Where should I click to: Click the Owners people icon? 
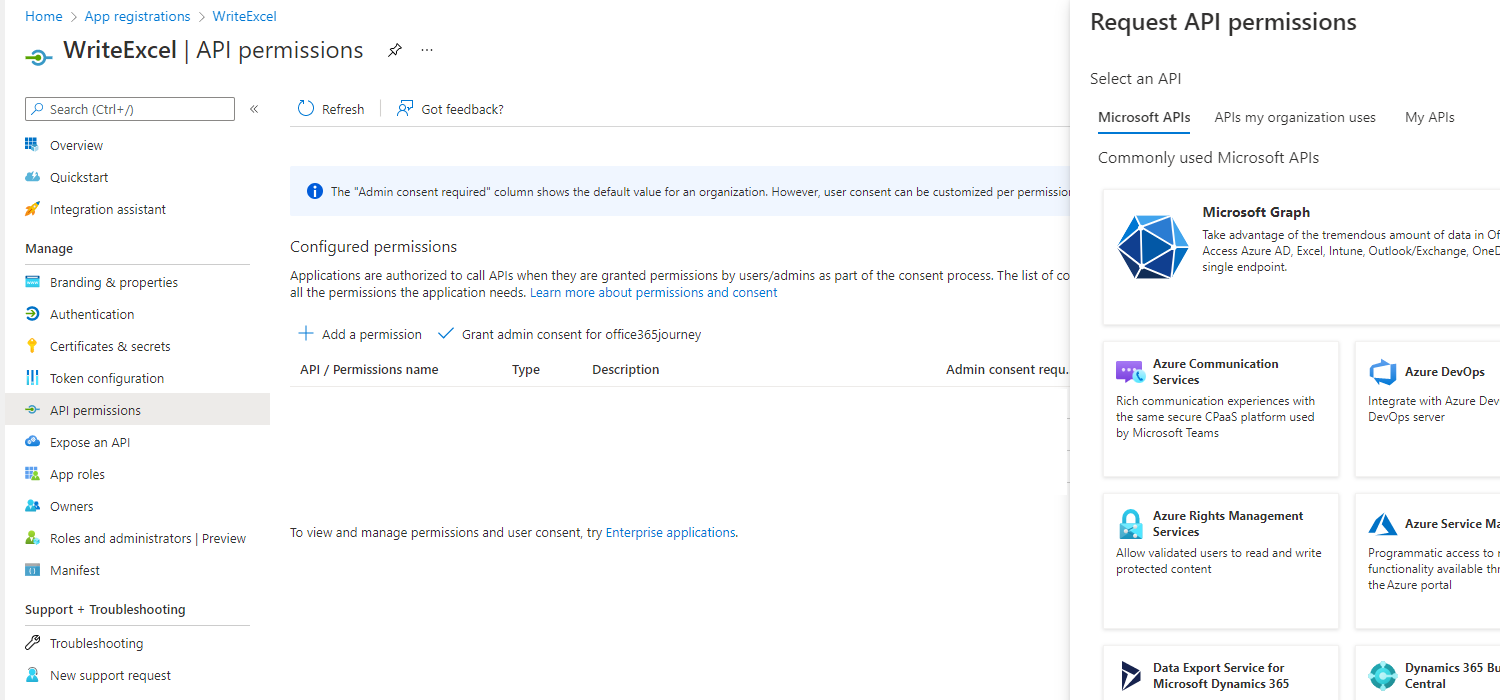point(32,506)
